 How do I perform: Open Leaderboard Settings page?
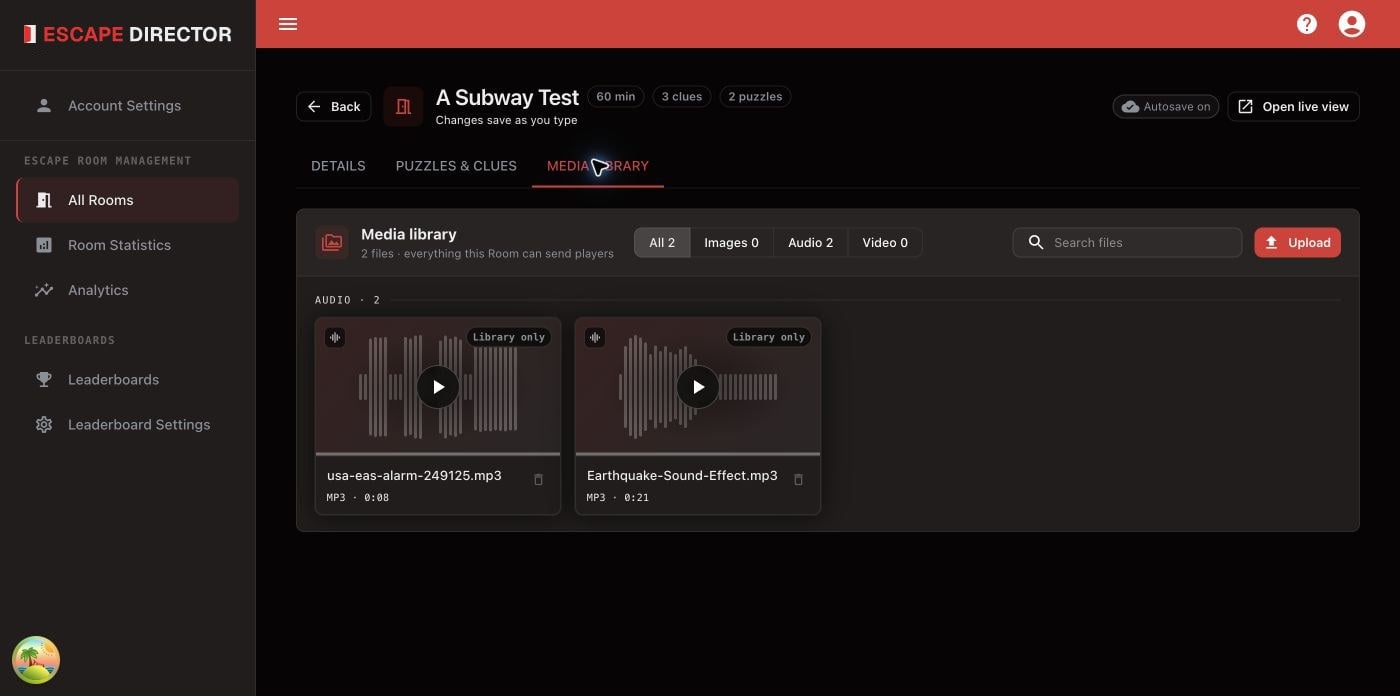128,424
